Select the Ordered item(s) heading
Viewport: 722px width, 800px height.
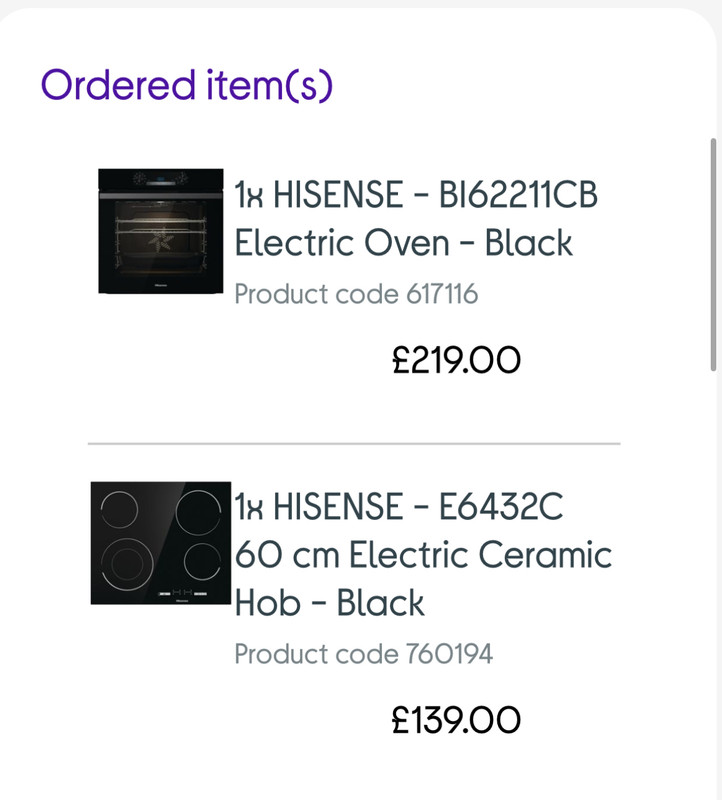coord(187,85)
